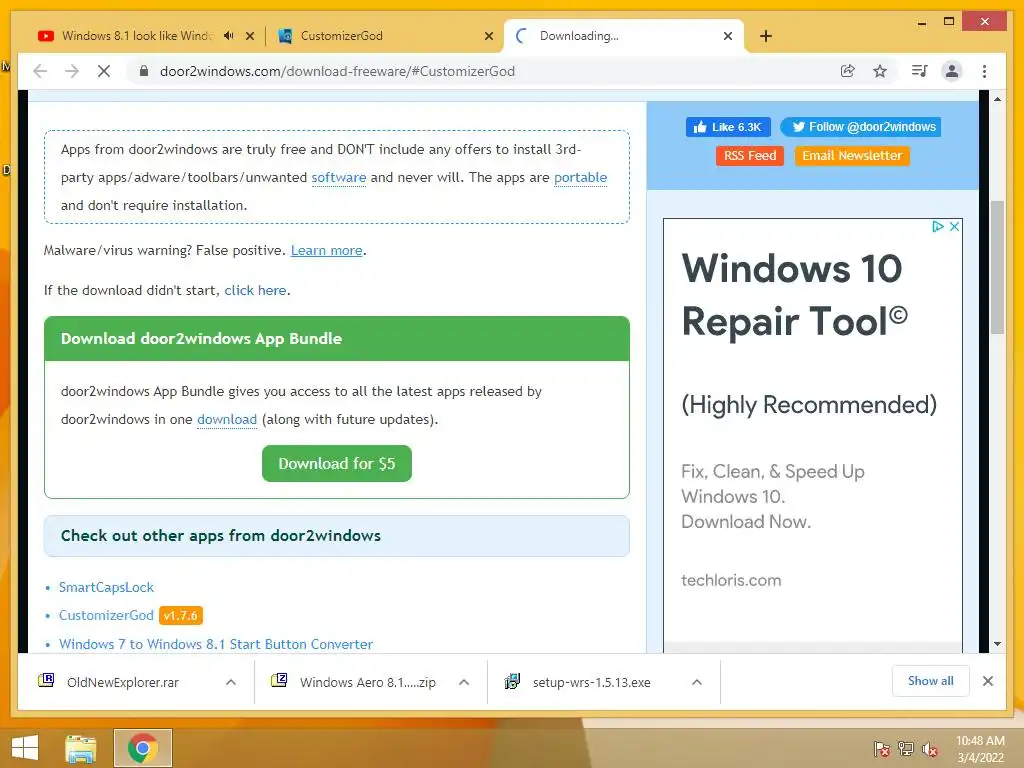Click the Check out other apps heading
Viewport: 1024px width, 768px height.
coord(337,536)
